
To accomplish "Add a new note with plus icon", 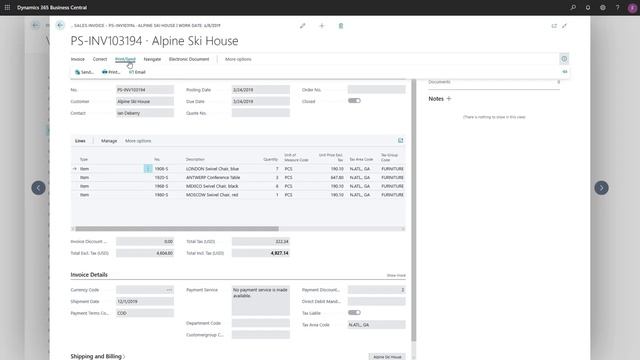I will point(449,98).
